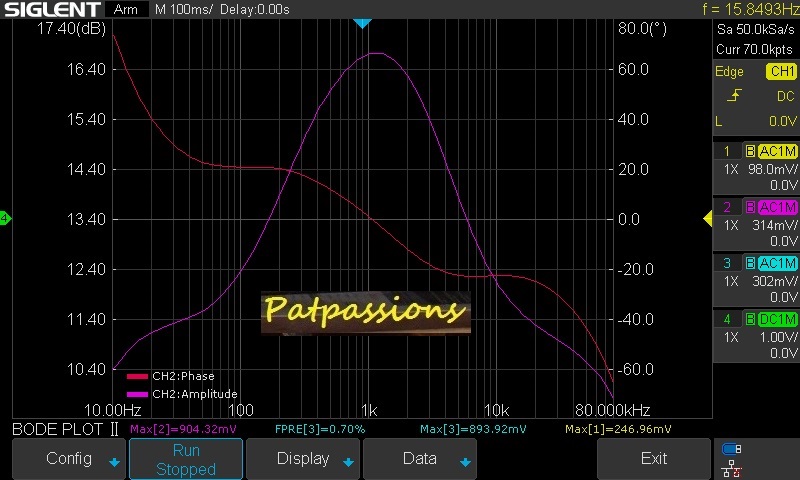Toggle channel 4 DC1M coupling badge
Image resolution: width=800 pixels, height=480 pixels.
tap(777, 320)
